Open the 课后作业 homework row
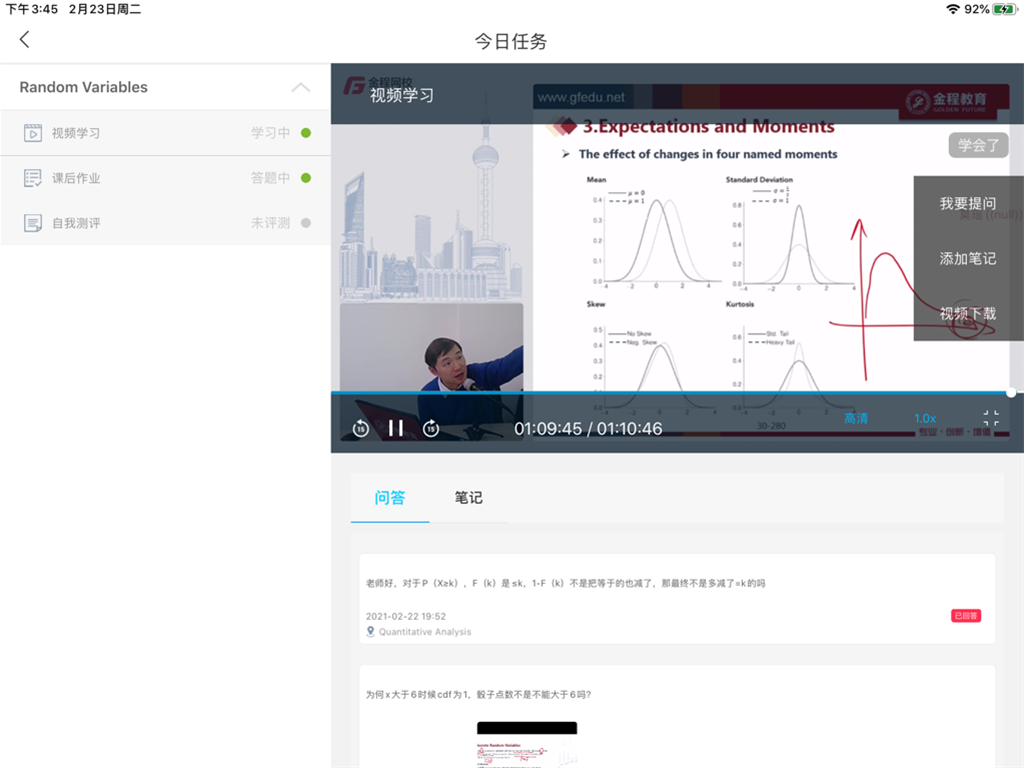This screenshot has height=768, width=1024. coord(165,178)
